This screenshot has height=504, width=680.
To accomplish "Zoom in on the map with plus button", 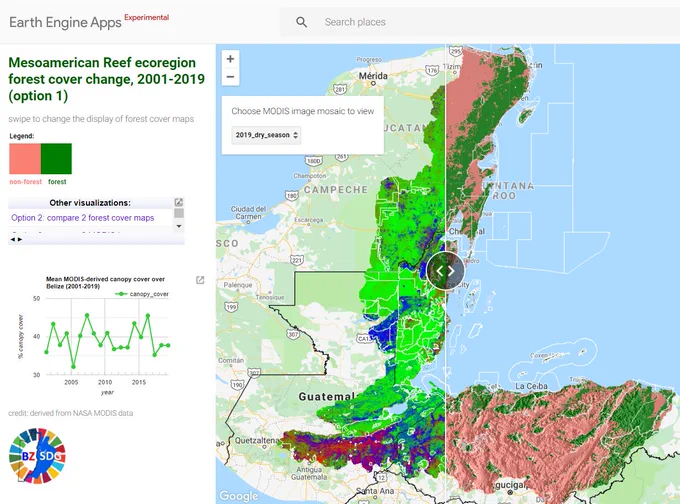I will tap(230, 59).
